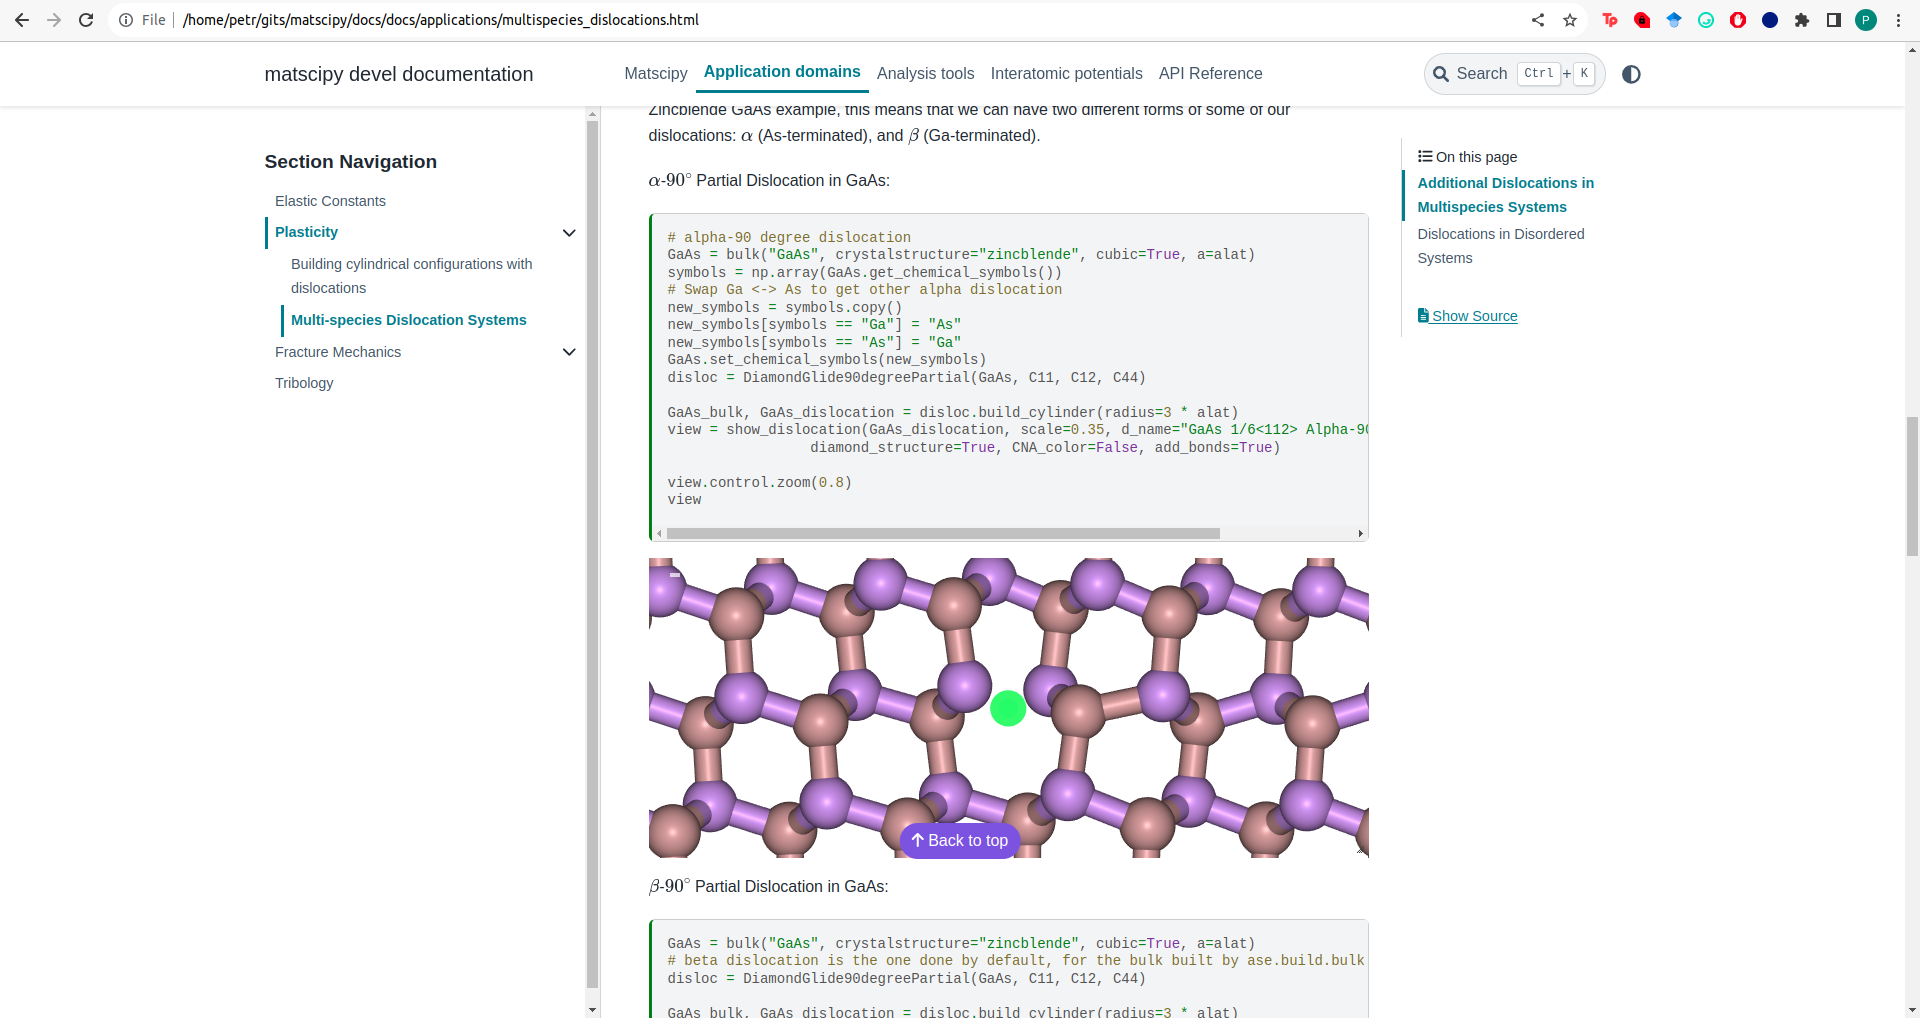Click the document icon beside Show Source
This screenshot has width=1920, height=1018.
(1423, 315)
